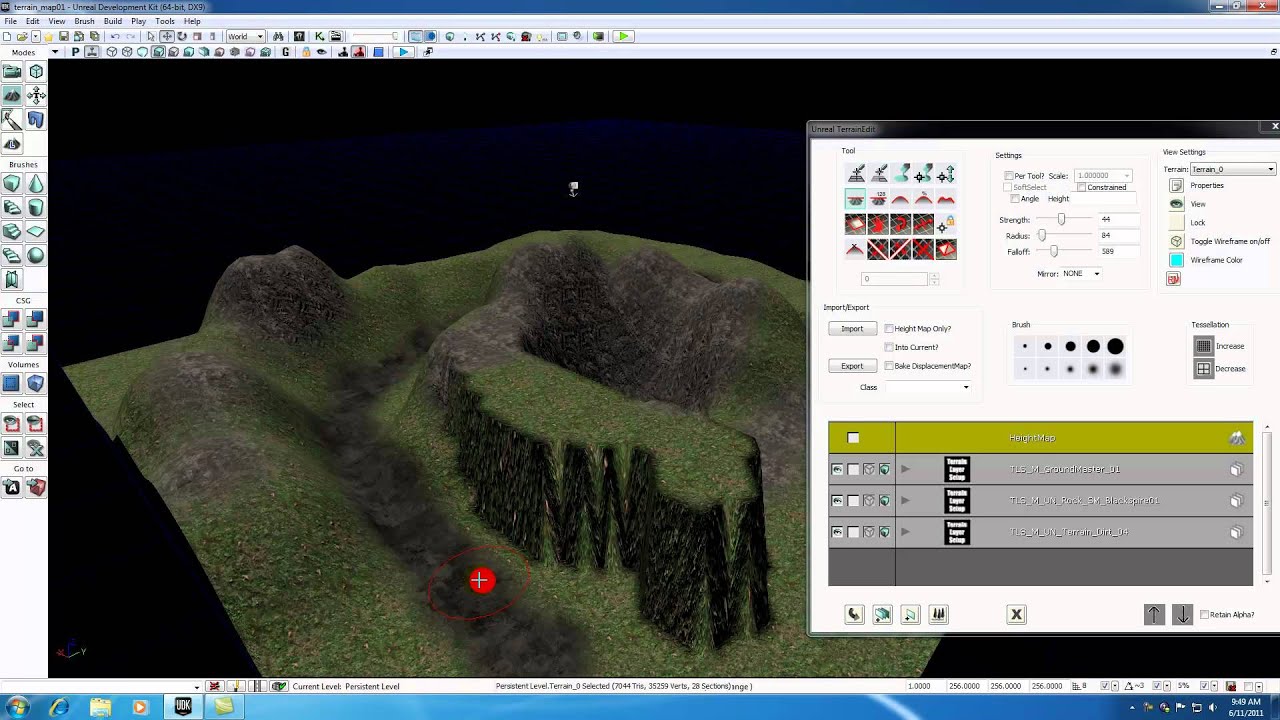Click the HeightMap row checkbox
1280x720 pixels.
click(853, 438)
